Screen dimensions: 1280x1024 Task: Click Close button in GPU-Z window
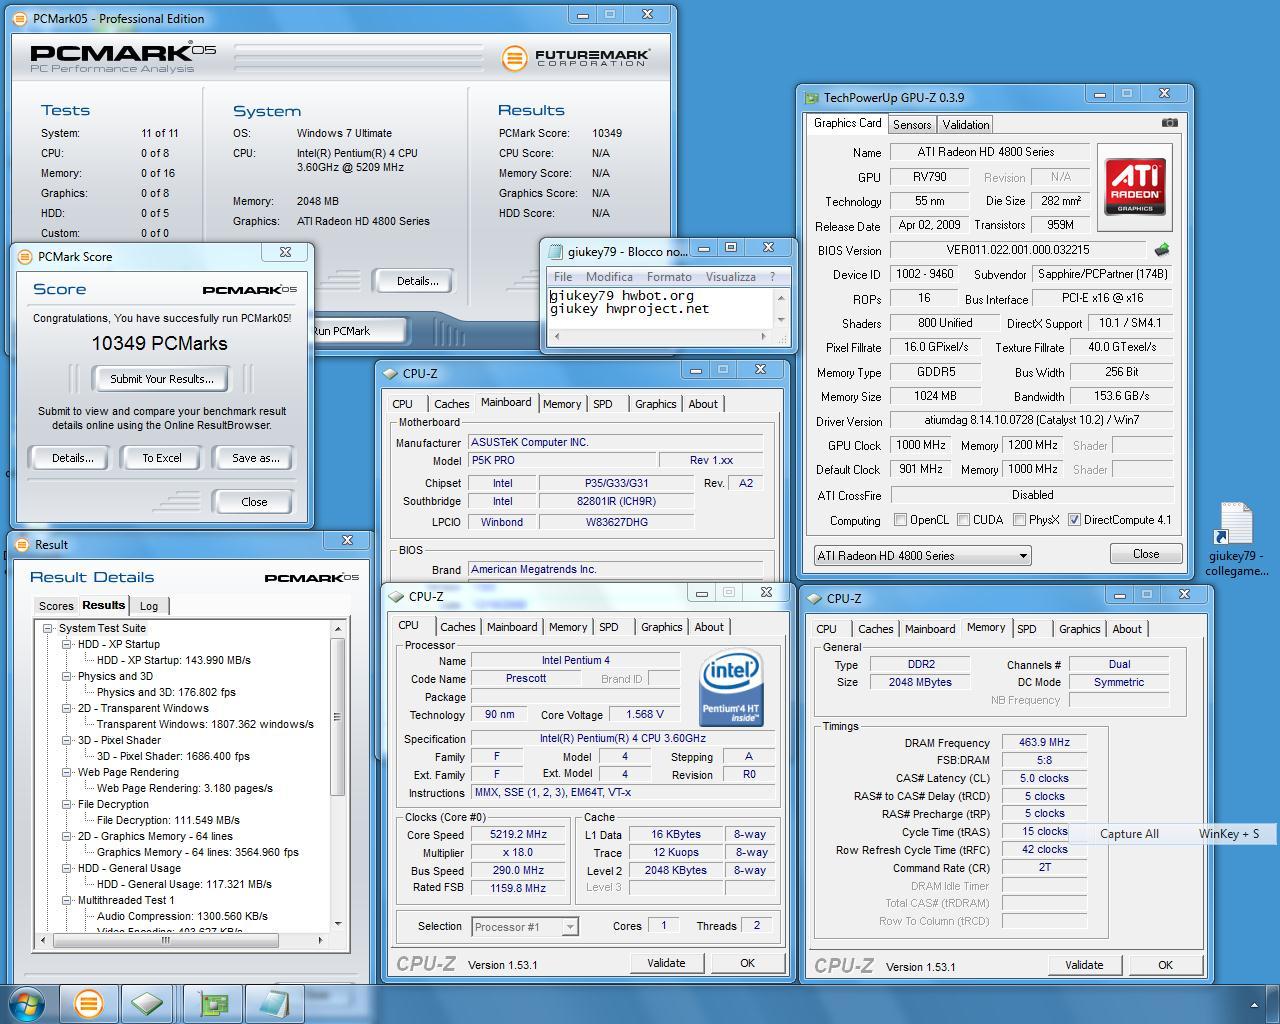pyautogui.click(x=1146, y=554)
